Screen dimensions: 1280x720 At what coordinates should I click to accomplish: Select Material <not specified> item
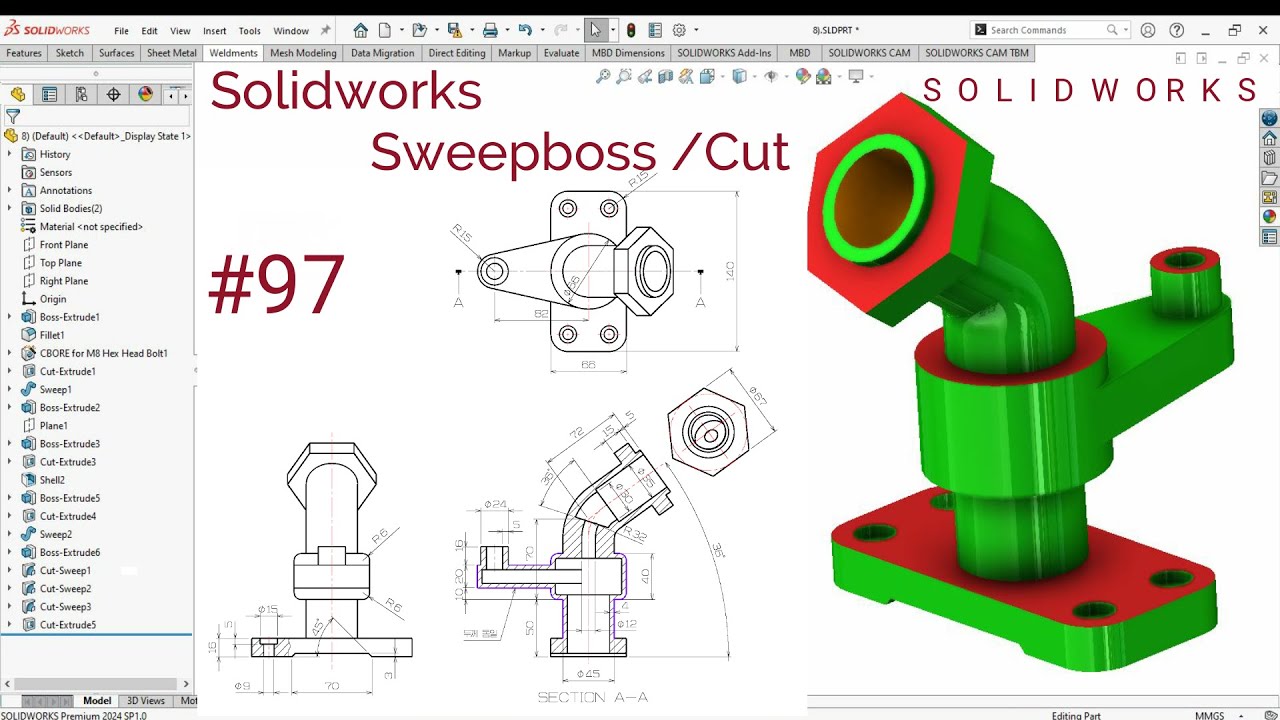pos(91,226)
